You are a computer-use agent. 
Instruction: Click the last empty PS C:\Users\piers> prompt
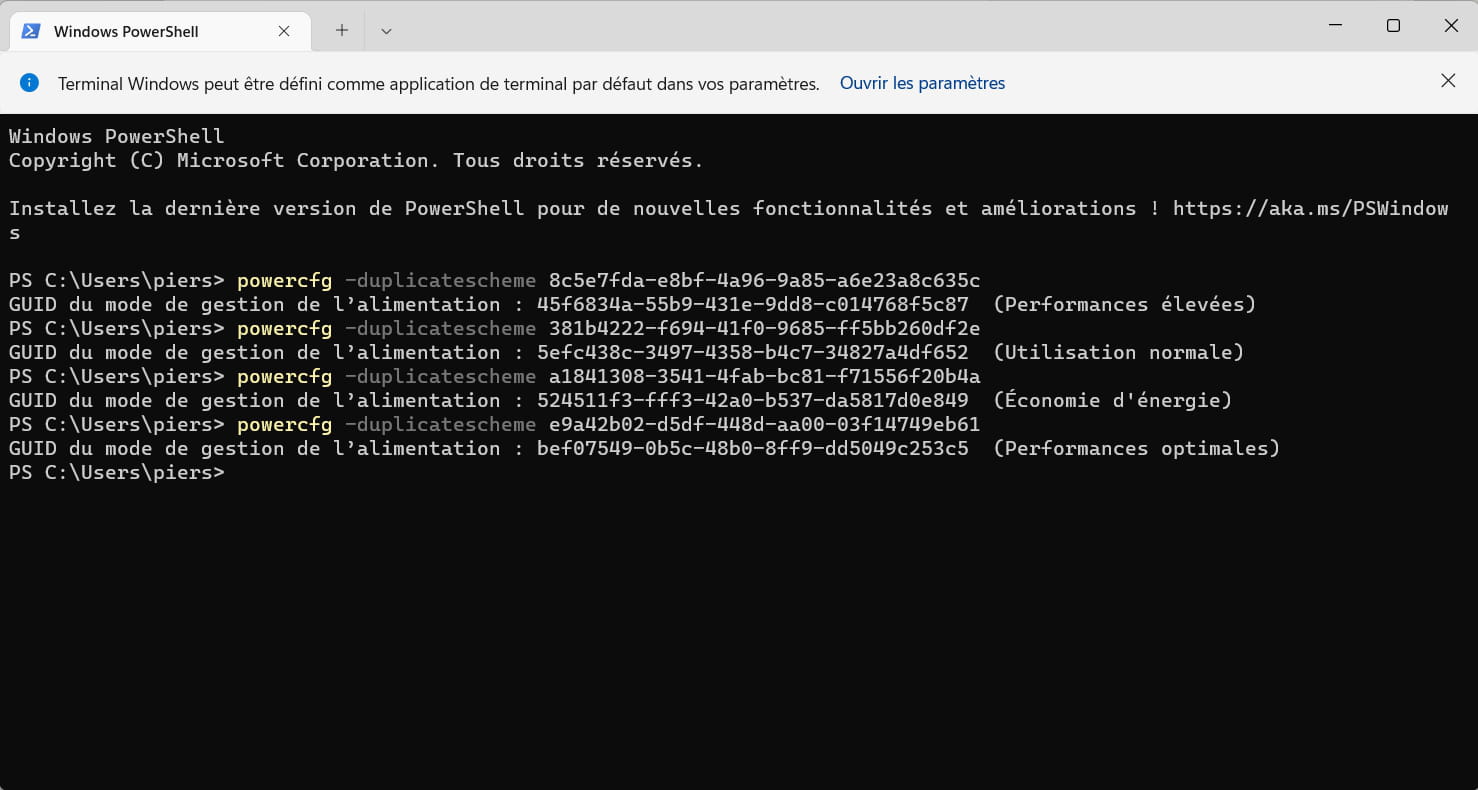pyautogui.click(x=117, y=472)
